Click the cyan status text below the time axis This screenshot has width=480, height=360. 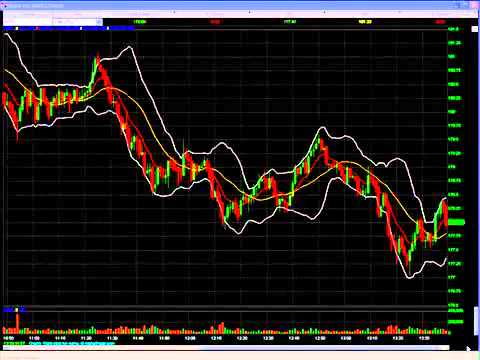(72, 343)
